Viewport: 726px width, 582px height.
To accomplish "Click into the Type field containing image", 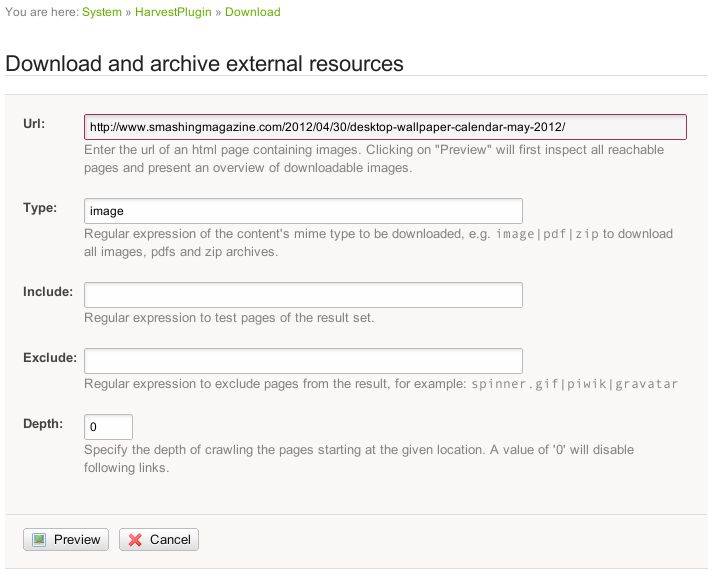I will tap(303, 211).
